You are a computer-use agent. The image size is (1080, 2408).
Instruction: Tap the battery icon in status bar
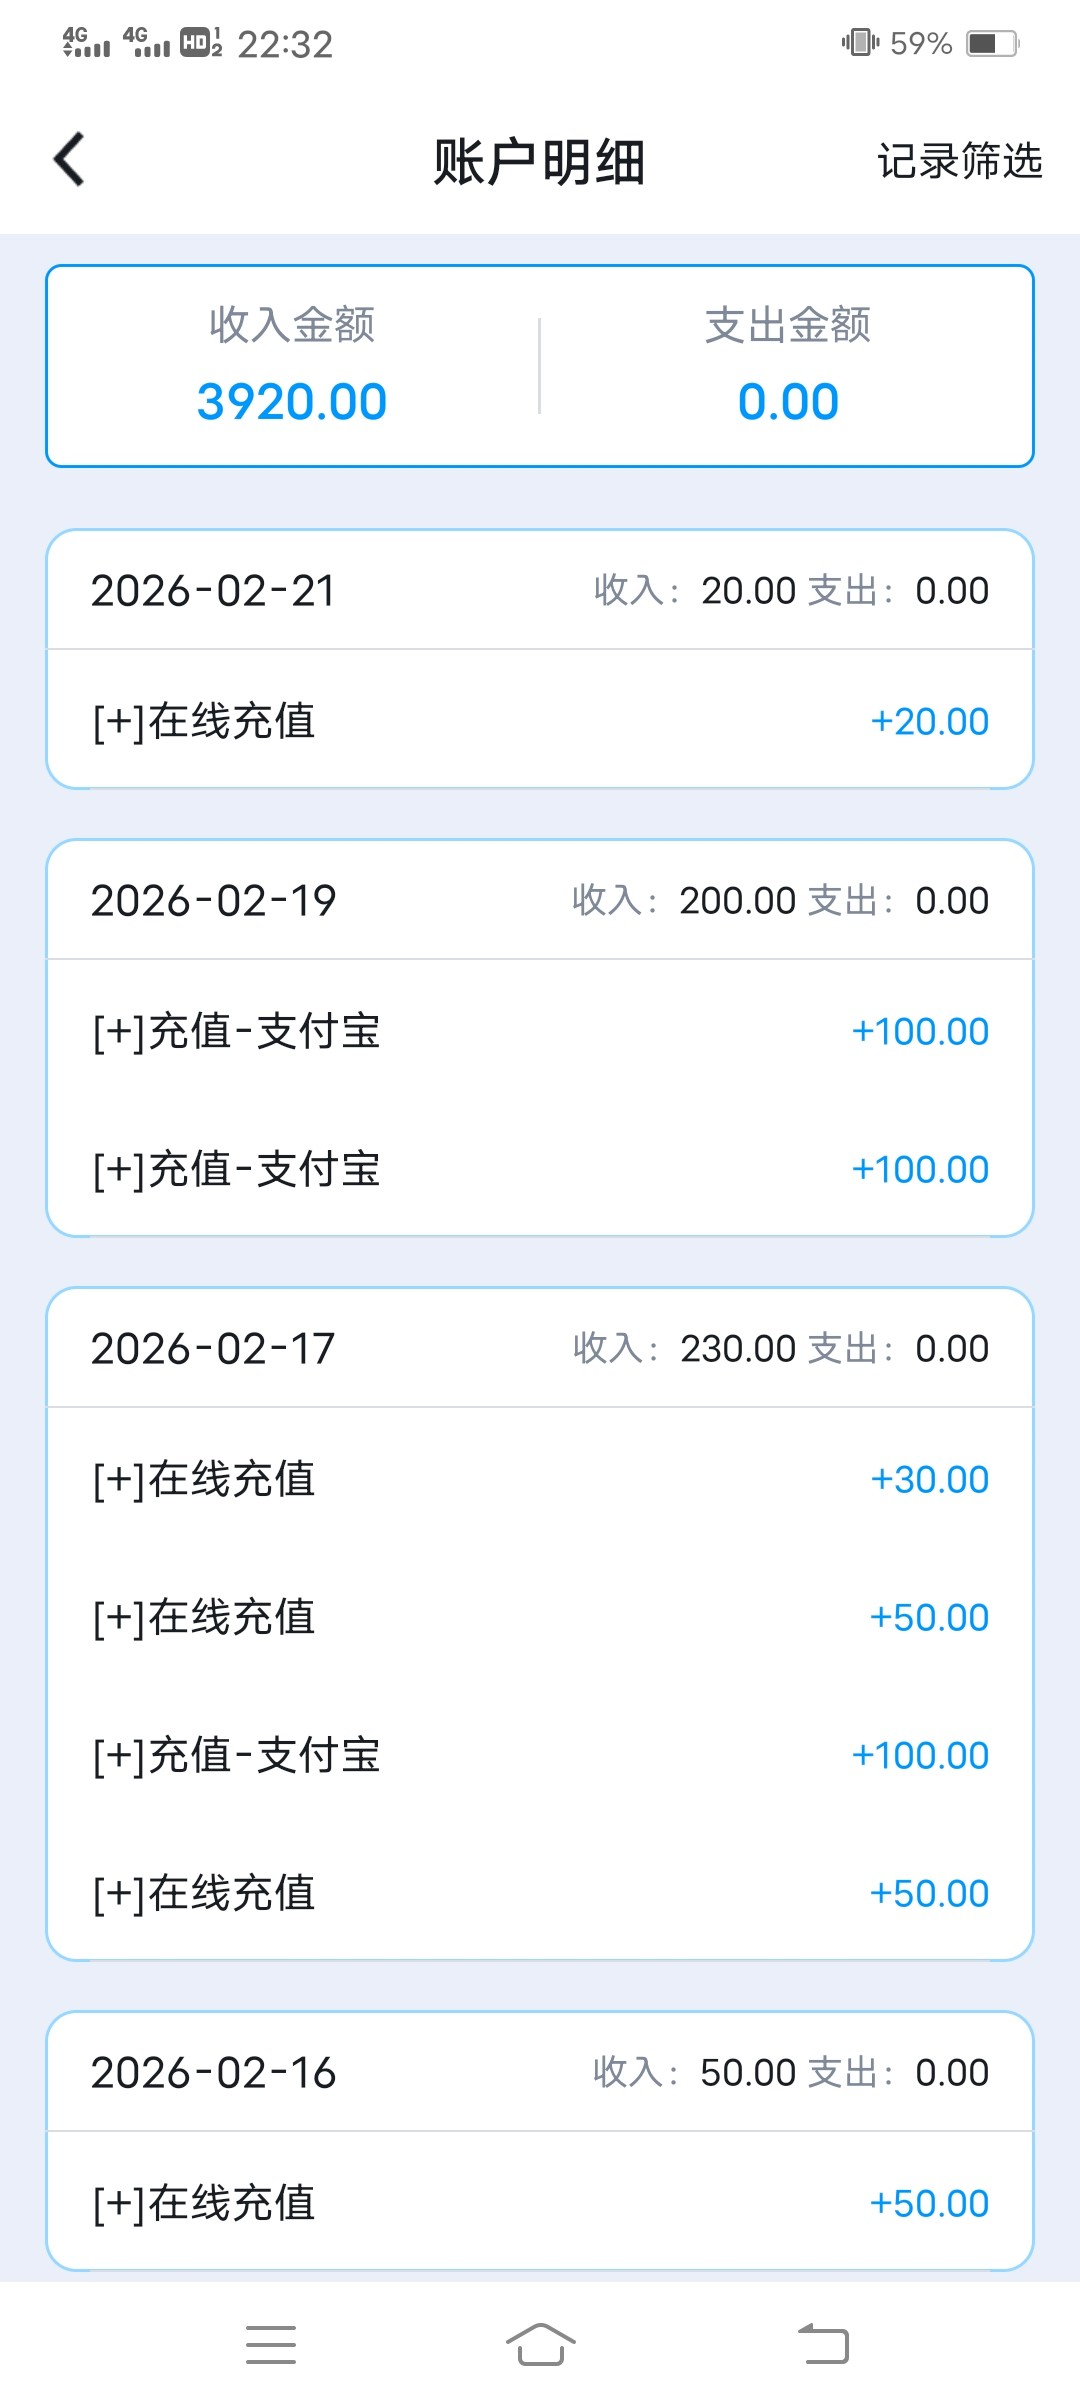(992, 44)
